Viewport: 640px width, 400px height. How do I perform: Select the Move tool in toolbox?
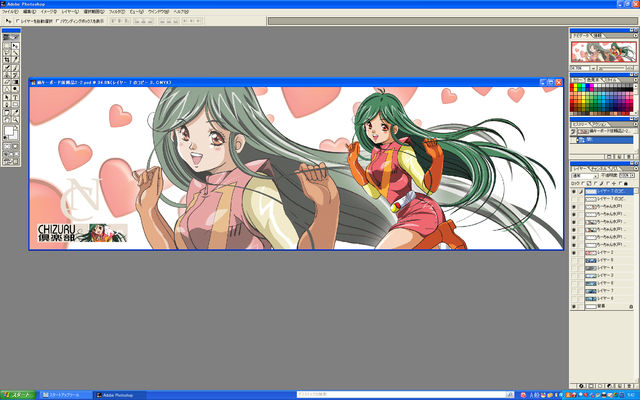pyautogui.click(x=17, y=46)
